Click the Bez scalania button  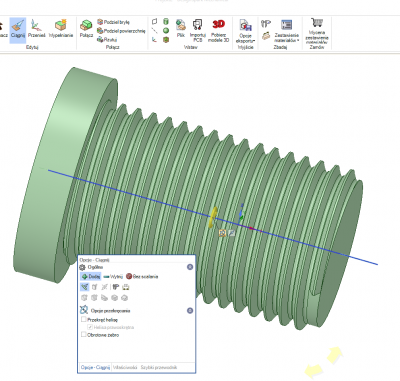pos(142,276)
